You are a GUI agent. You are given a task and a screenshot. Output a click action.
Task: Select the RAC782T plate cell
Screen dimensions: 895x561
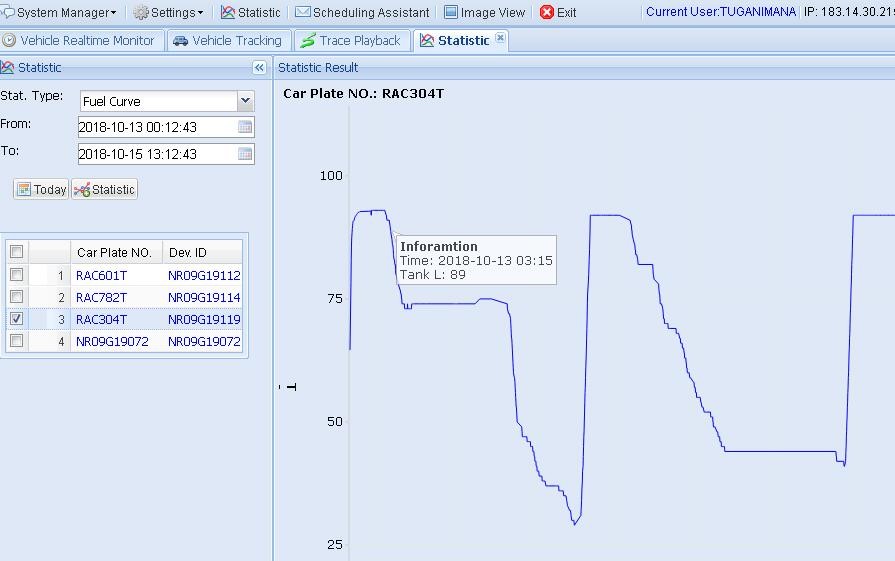click(102, 297)
